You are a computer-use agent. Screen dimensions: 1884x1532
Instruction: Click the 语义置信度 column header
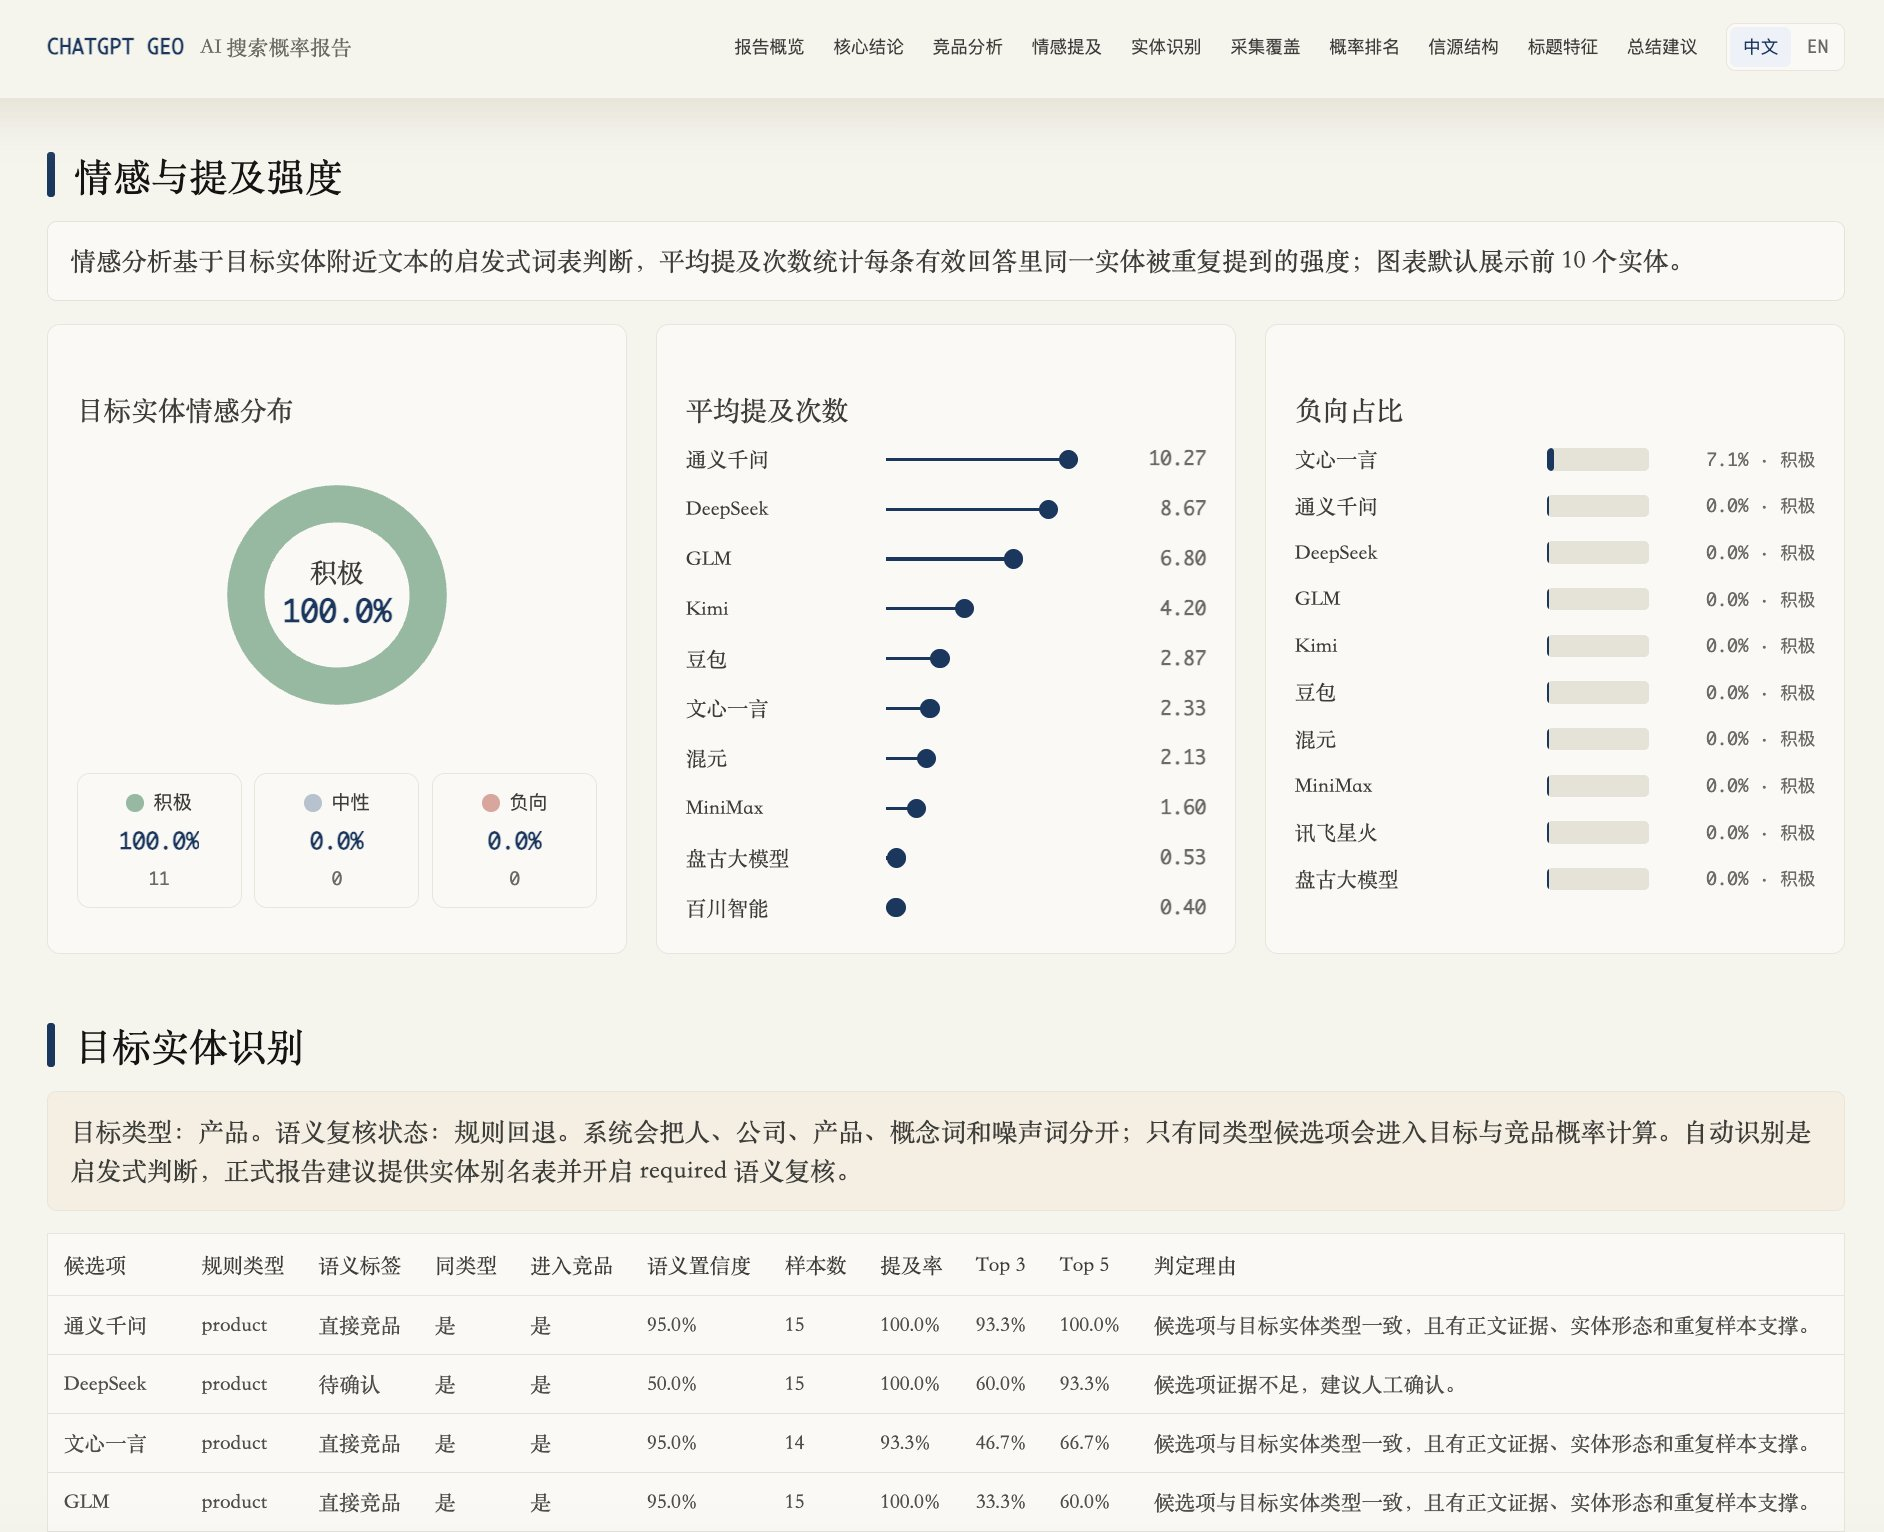pos(698,1266)
